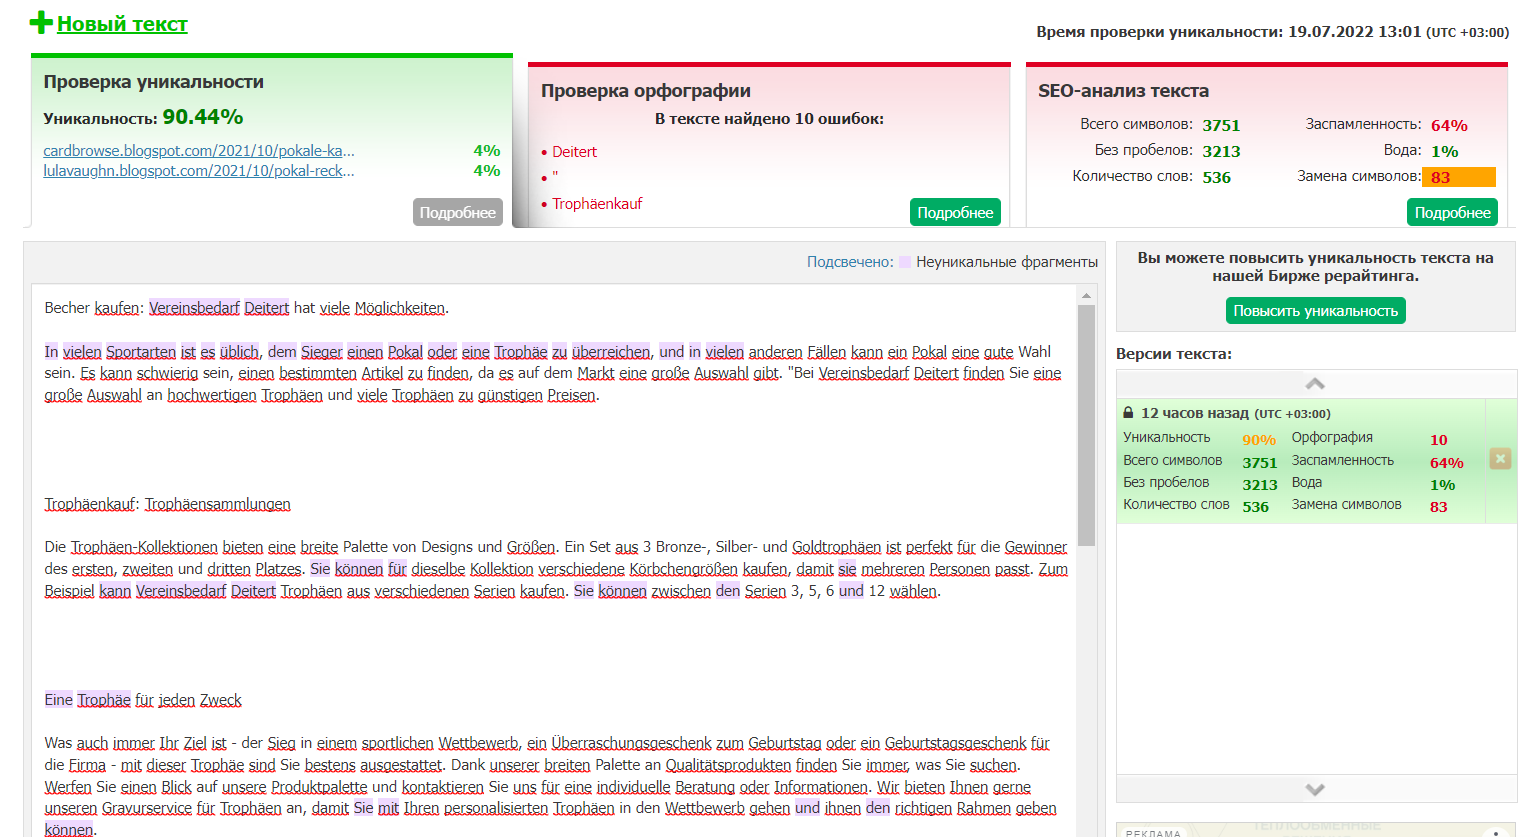Image resolution: width=1535 pixels, height=837 pixels.
Task: Click the green plus icon for new text
Action: pyautogui.click(x=41, y=22)
